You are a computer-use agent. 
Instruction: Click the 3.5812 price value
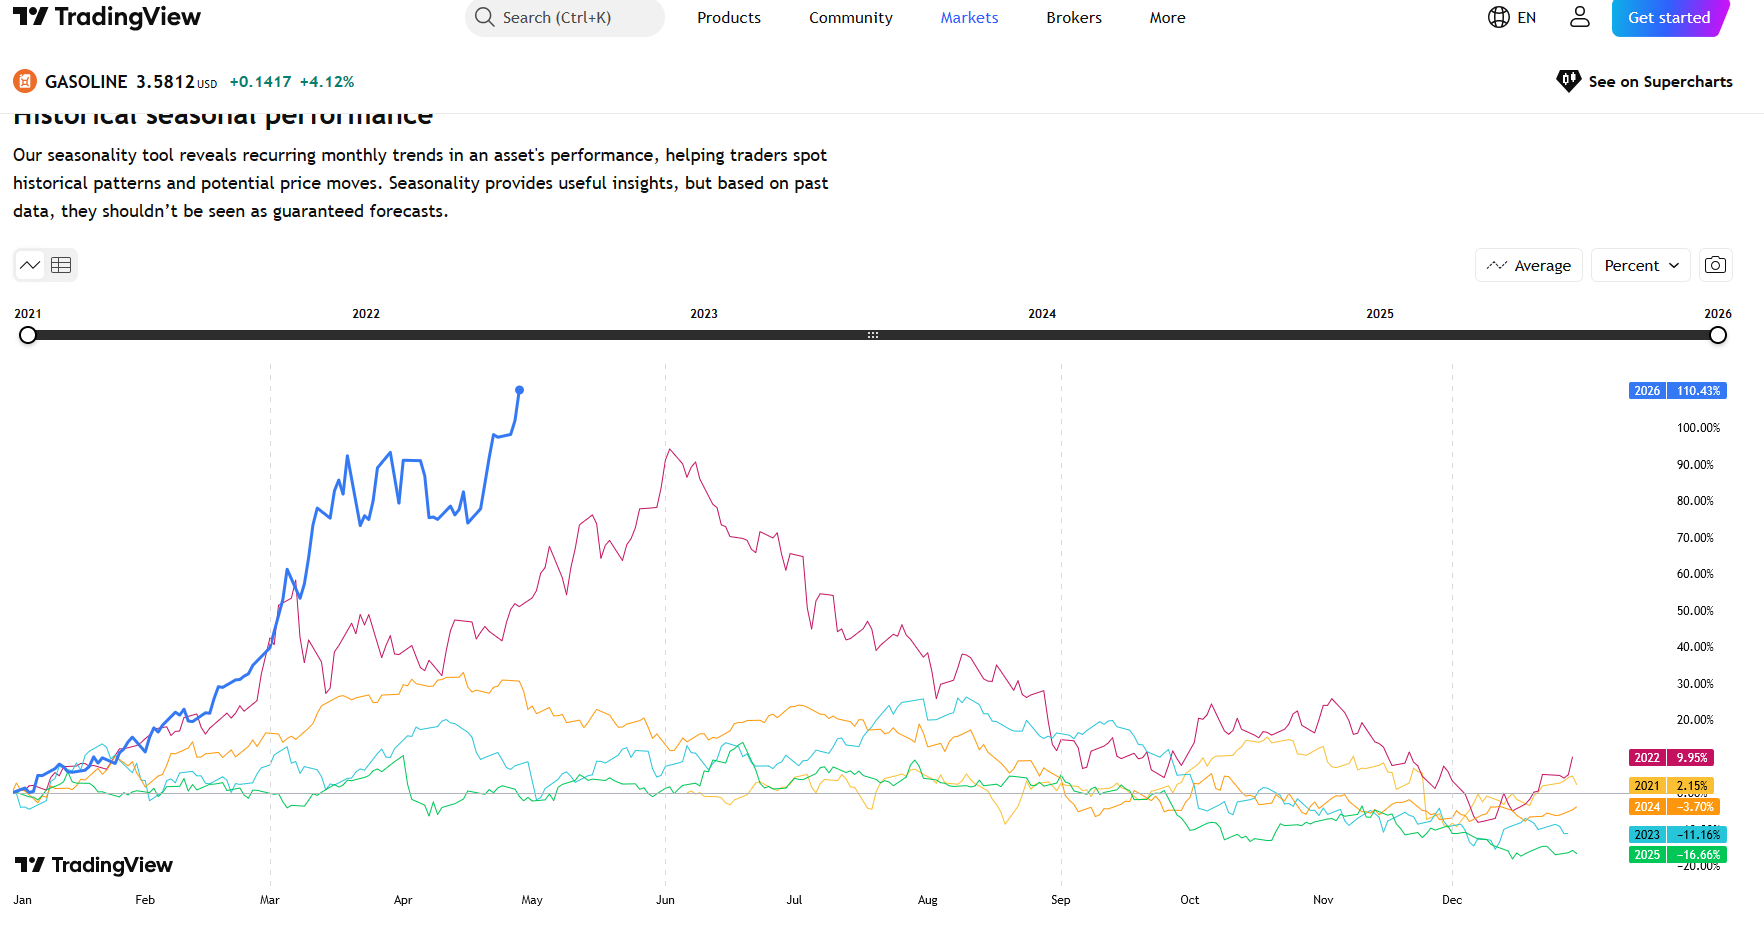[x=165, y=81]
